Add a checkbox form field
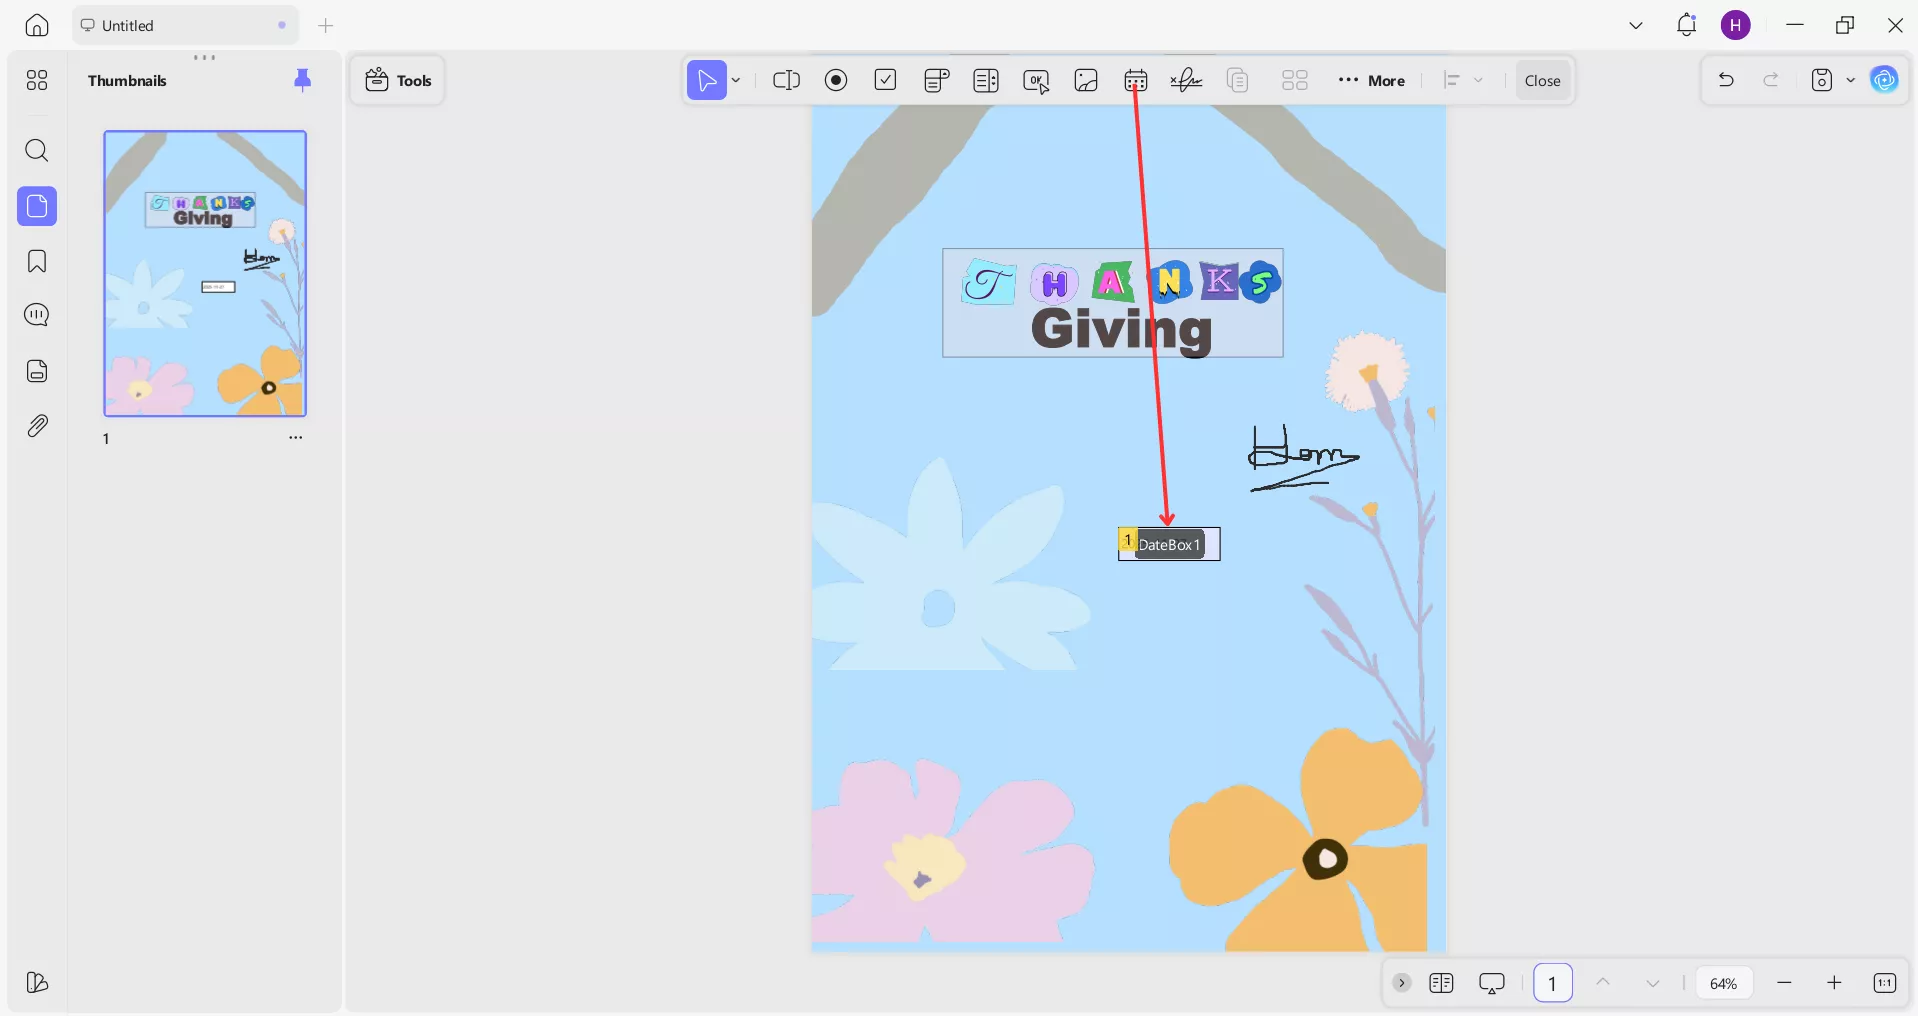The height and width of the screenshot is (1016, 1918). pos(886,80)
